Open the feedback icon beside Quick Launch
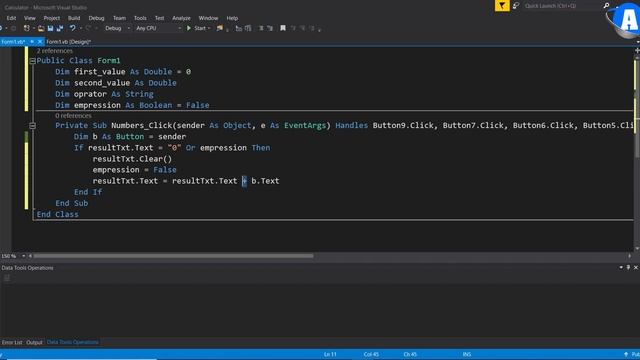 click(x=516, y=6)
